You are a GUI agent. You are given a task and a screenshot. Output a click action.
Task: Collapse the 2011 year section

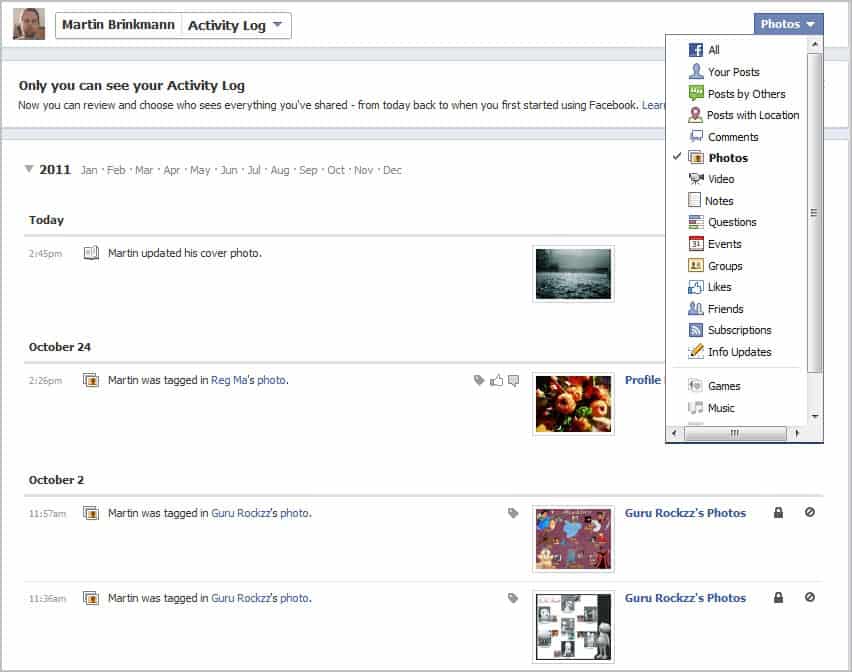[x=29, y=169]
